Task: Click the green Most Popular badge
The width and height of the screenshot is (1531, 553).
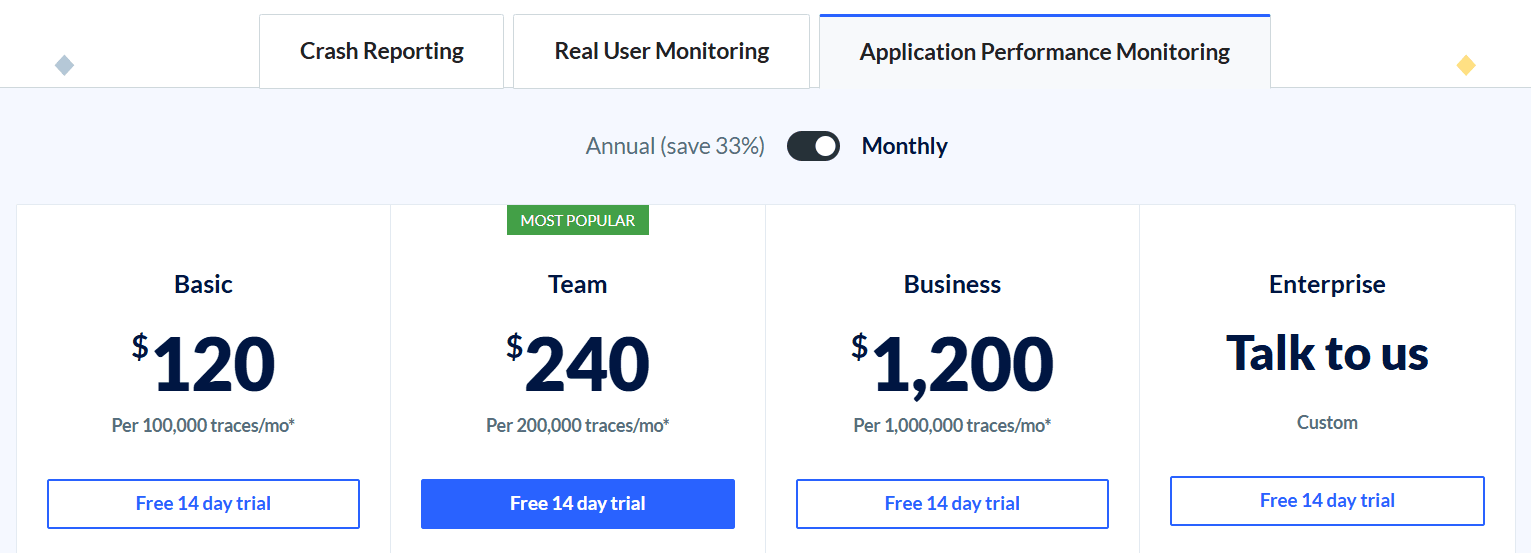Action: pos(577,220)
